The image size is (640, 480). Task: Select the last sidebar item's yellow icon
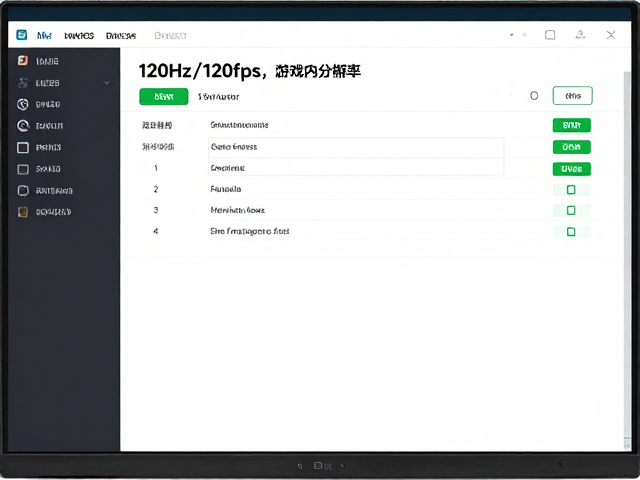click(23, 212)
